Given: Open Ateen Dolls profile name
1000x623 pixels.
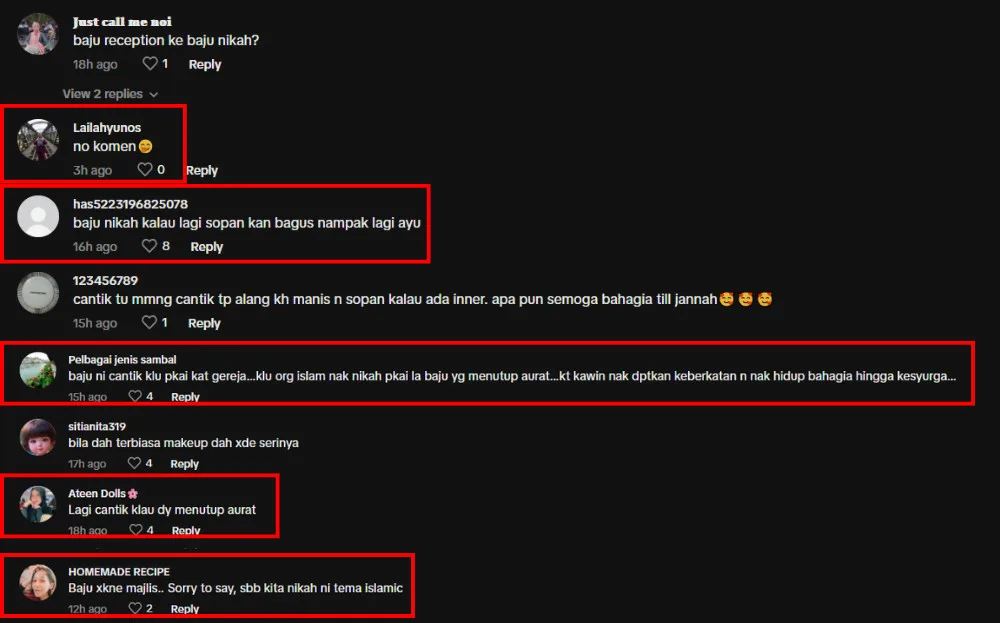Looking at the screenshot, I should (x=97, y=494).
